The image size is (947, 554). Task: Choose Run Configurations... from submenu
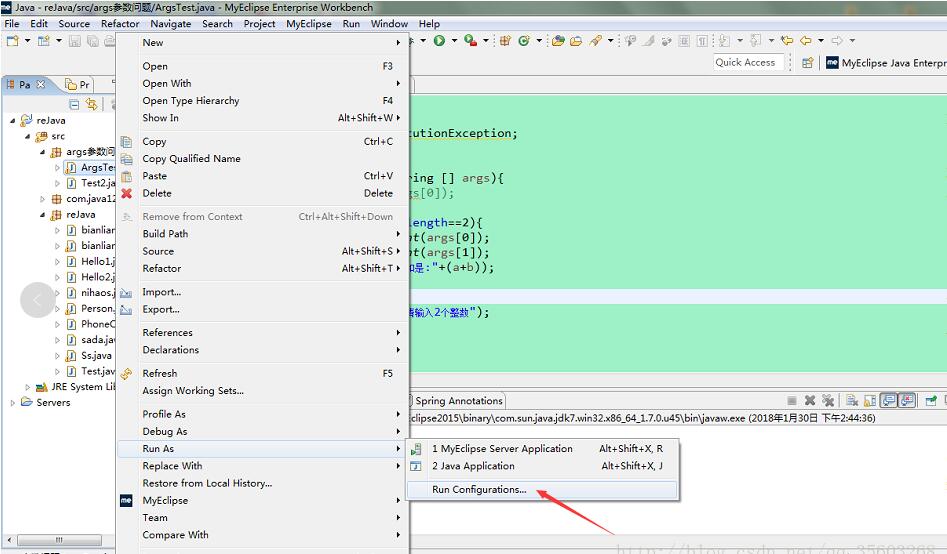click(478, 490)
